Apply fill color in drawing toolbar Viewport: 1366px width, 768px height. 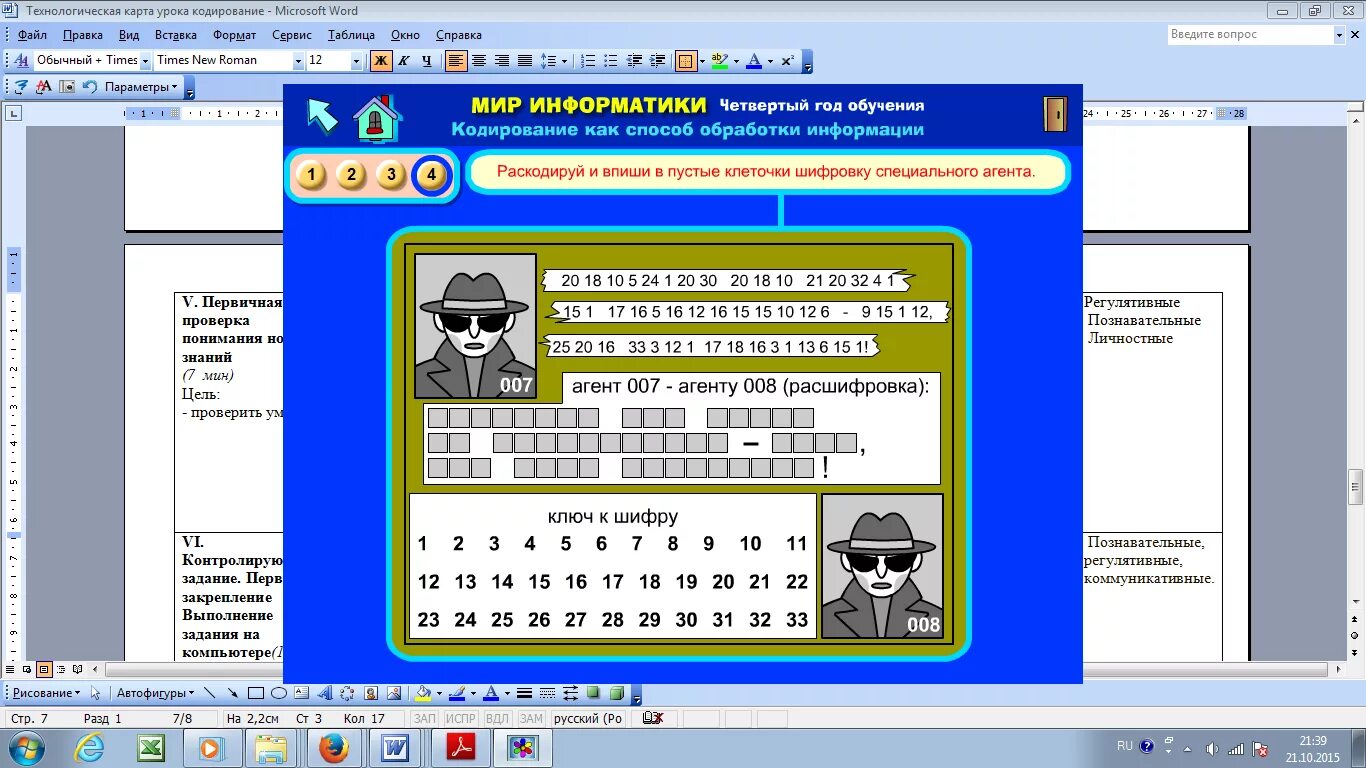coord(422,693)
